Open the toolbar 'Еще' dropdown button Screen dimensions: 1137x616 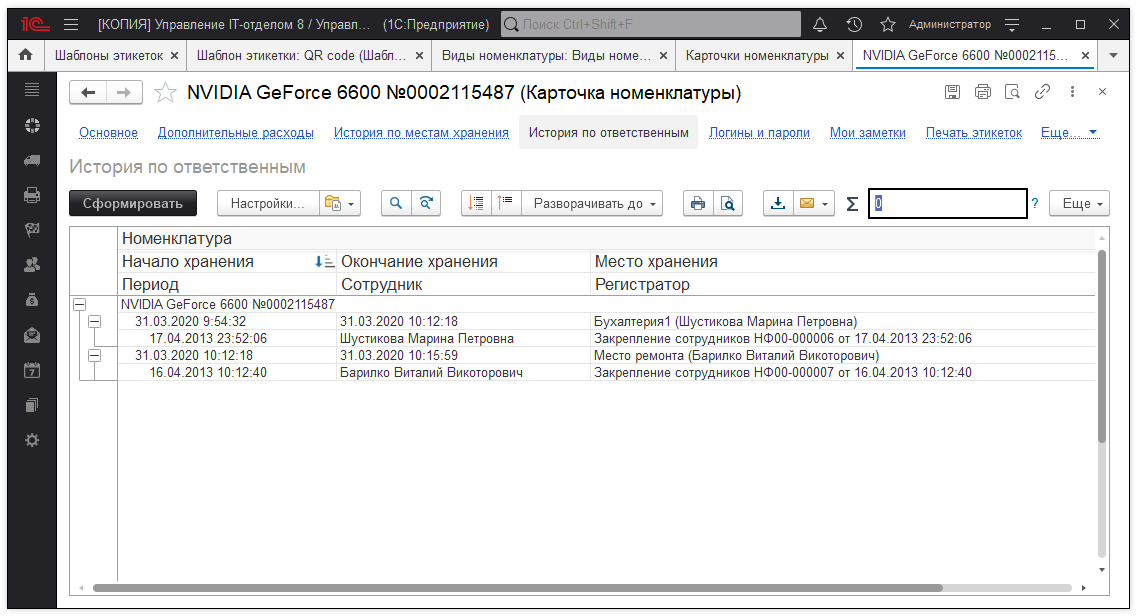pyautogui.click(x=1083, y=203)
